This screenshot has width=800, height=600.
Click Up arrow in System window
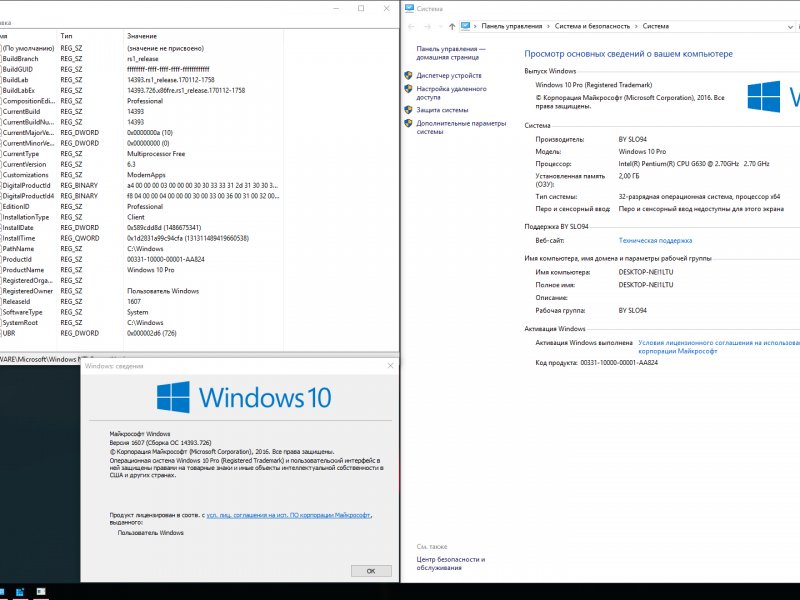[x=452, y=26]
